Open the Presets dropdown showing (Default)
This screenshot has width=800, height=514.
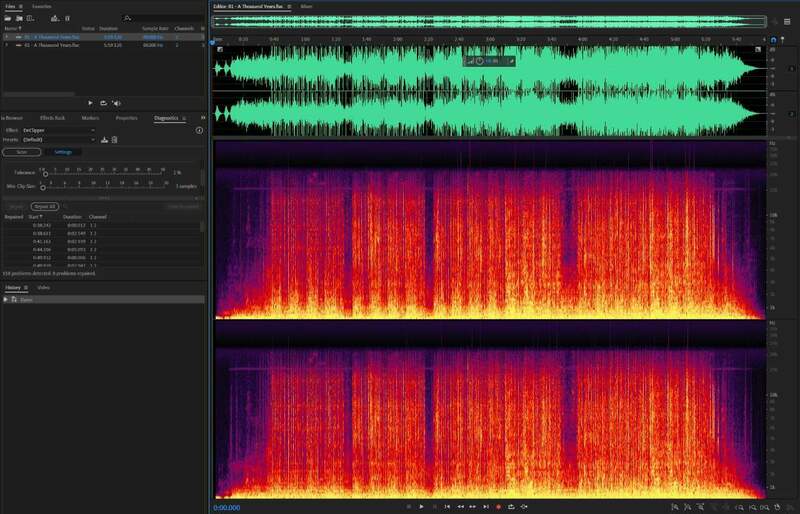coord(58,140)
